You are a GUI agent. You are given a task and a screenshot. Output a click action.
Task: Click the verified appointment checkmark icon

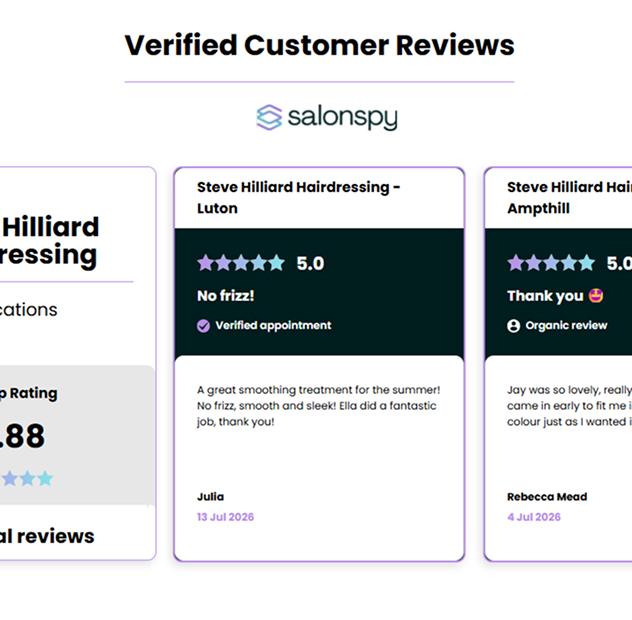point(203,325)
